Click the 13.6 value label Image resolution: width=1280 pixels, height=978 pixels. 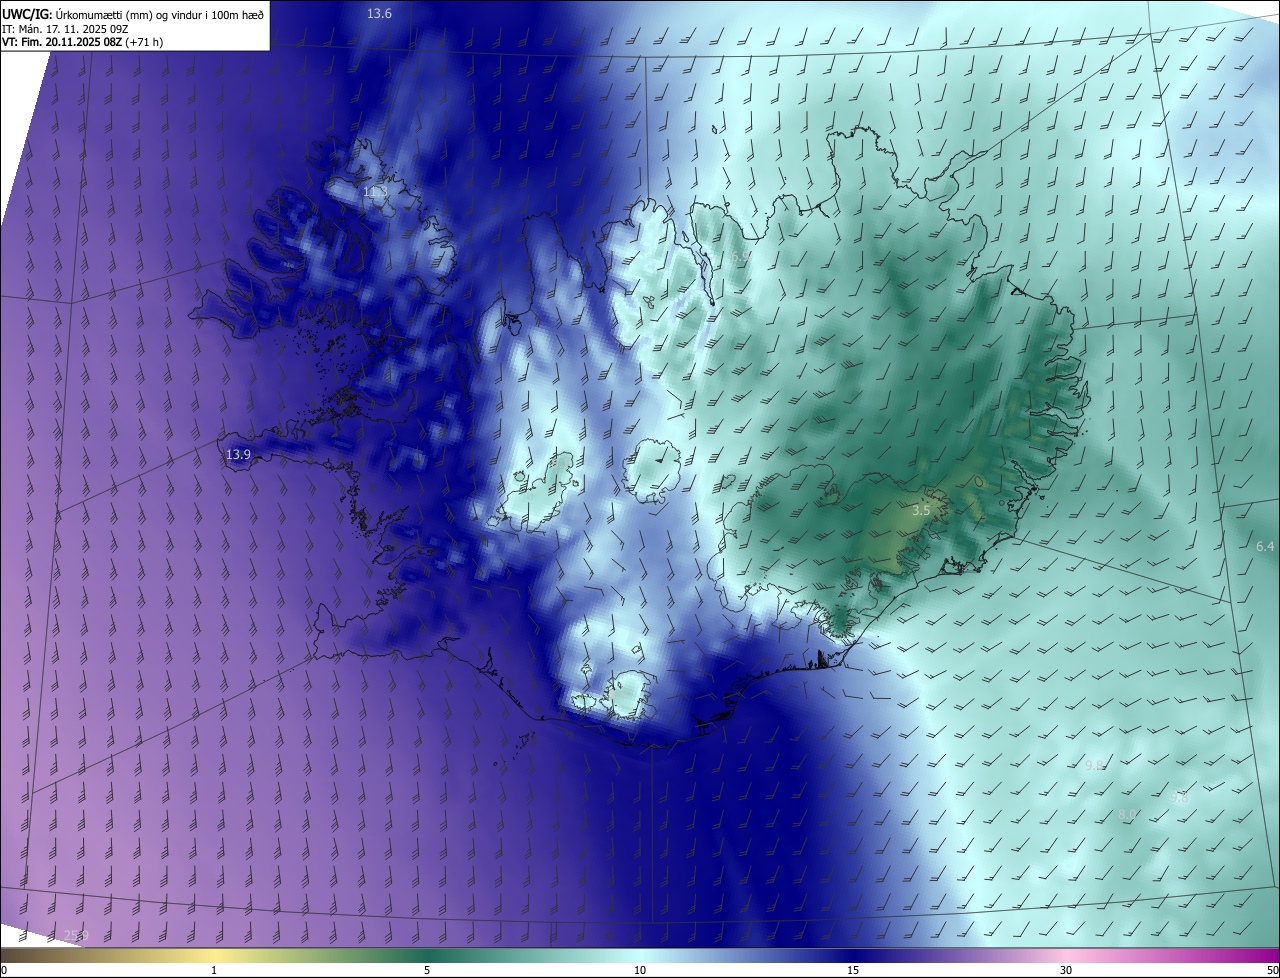(379, 14)
